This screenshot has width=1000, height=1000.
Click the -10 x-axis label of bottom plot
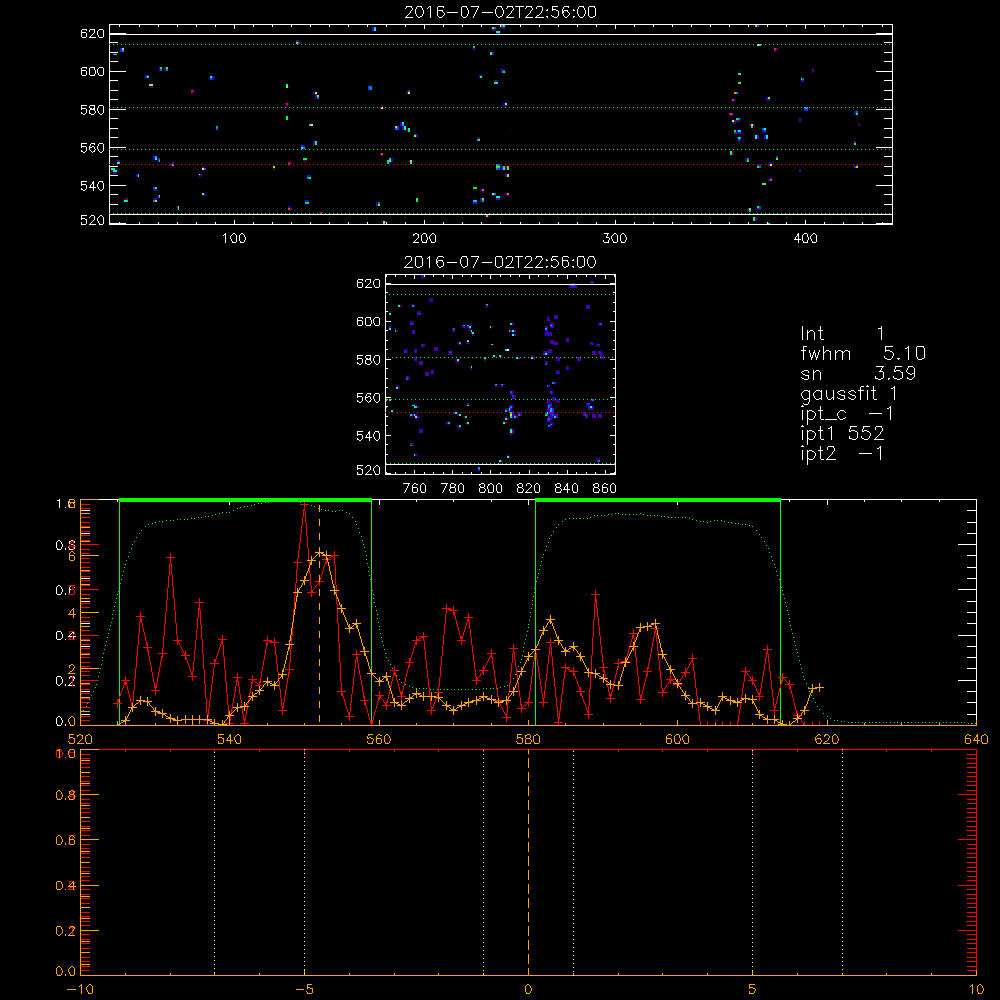click(x=80, y=989)
